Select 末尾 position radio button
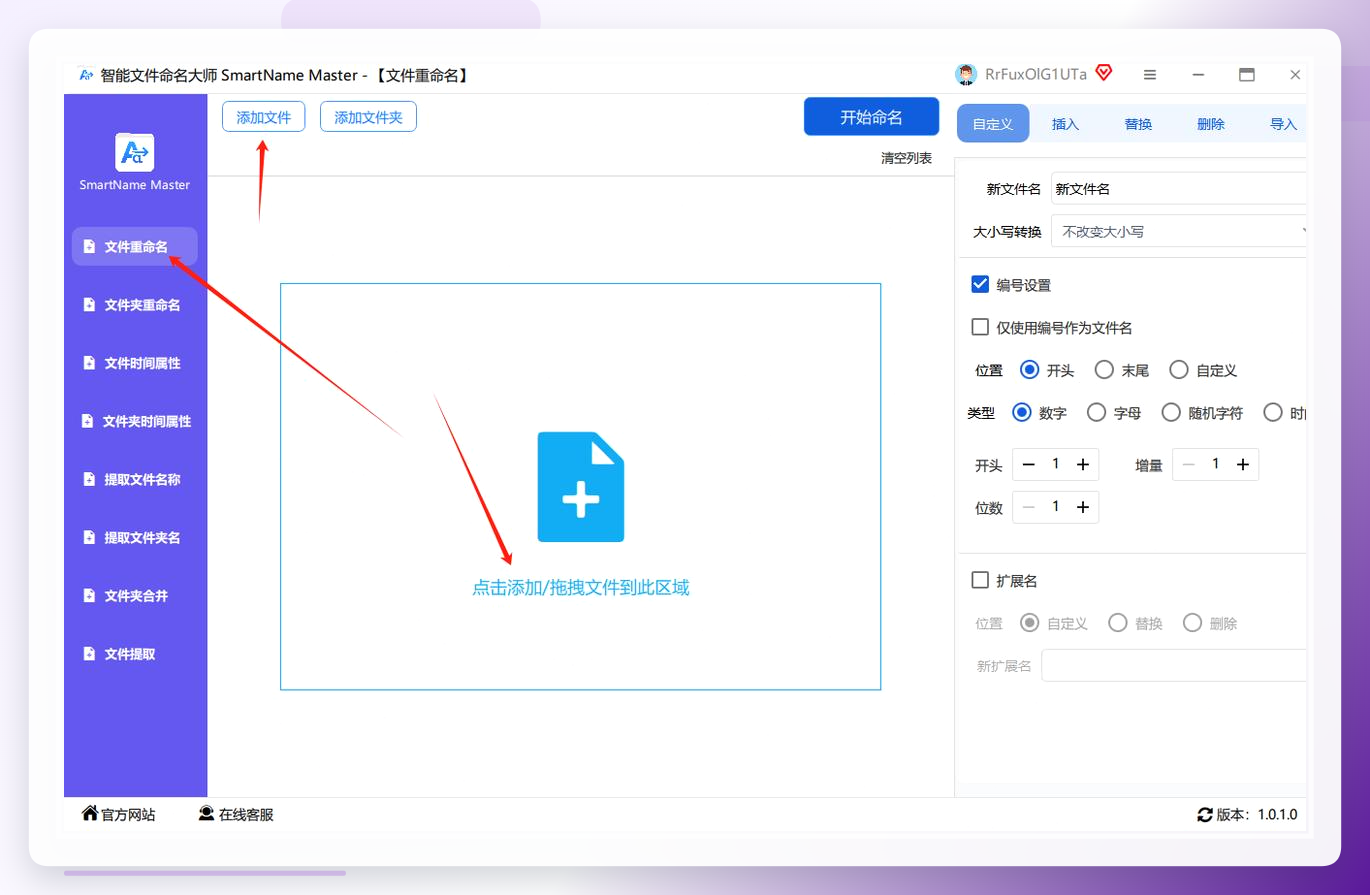The height and width of the screenshot is (895, 1370). point(1104,370)
